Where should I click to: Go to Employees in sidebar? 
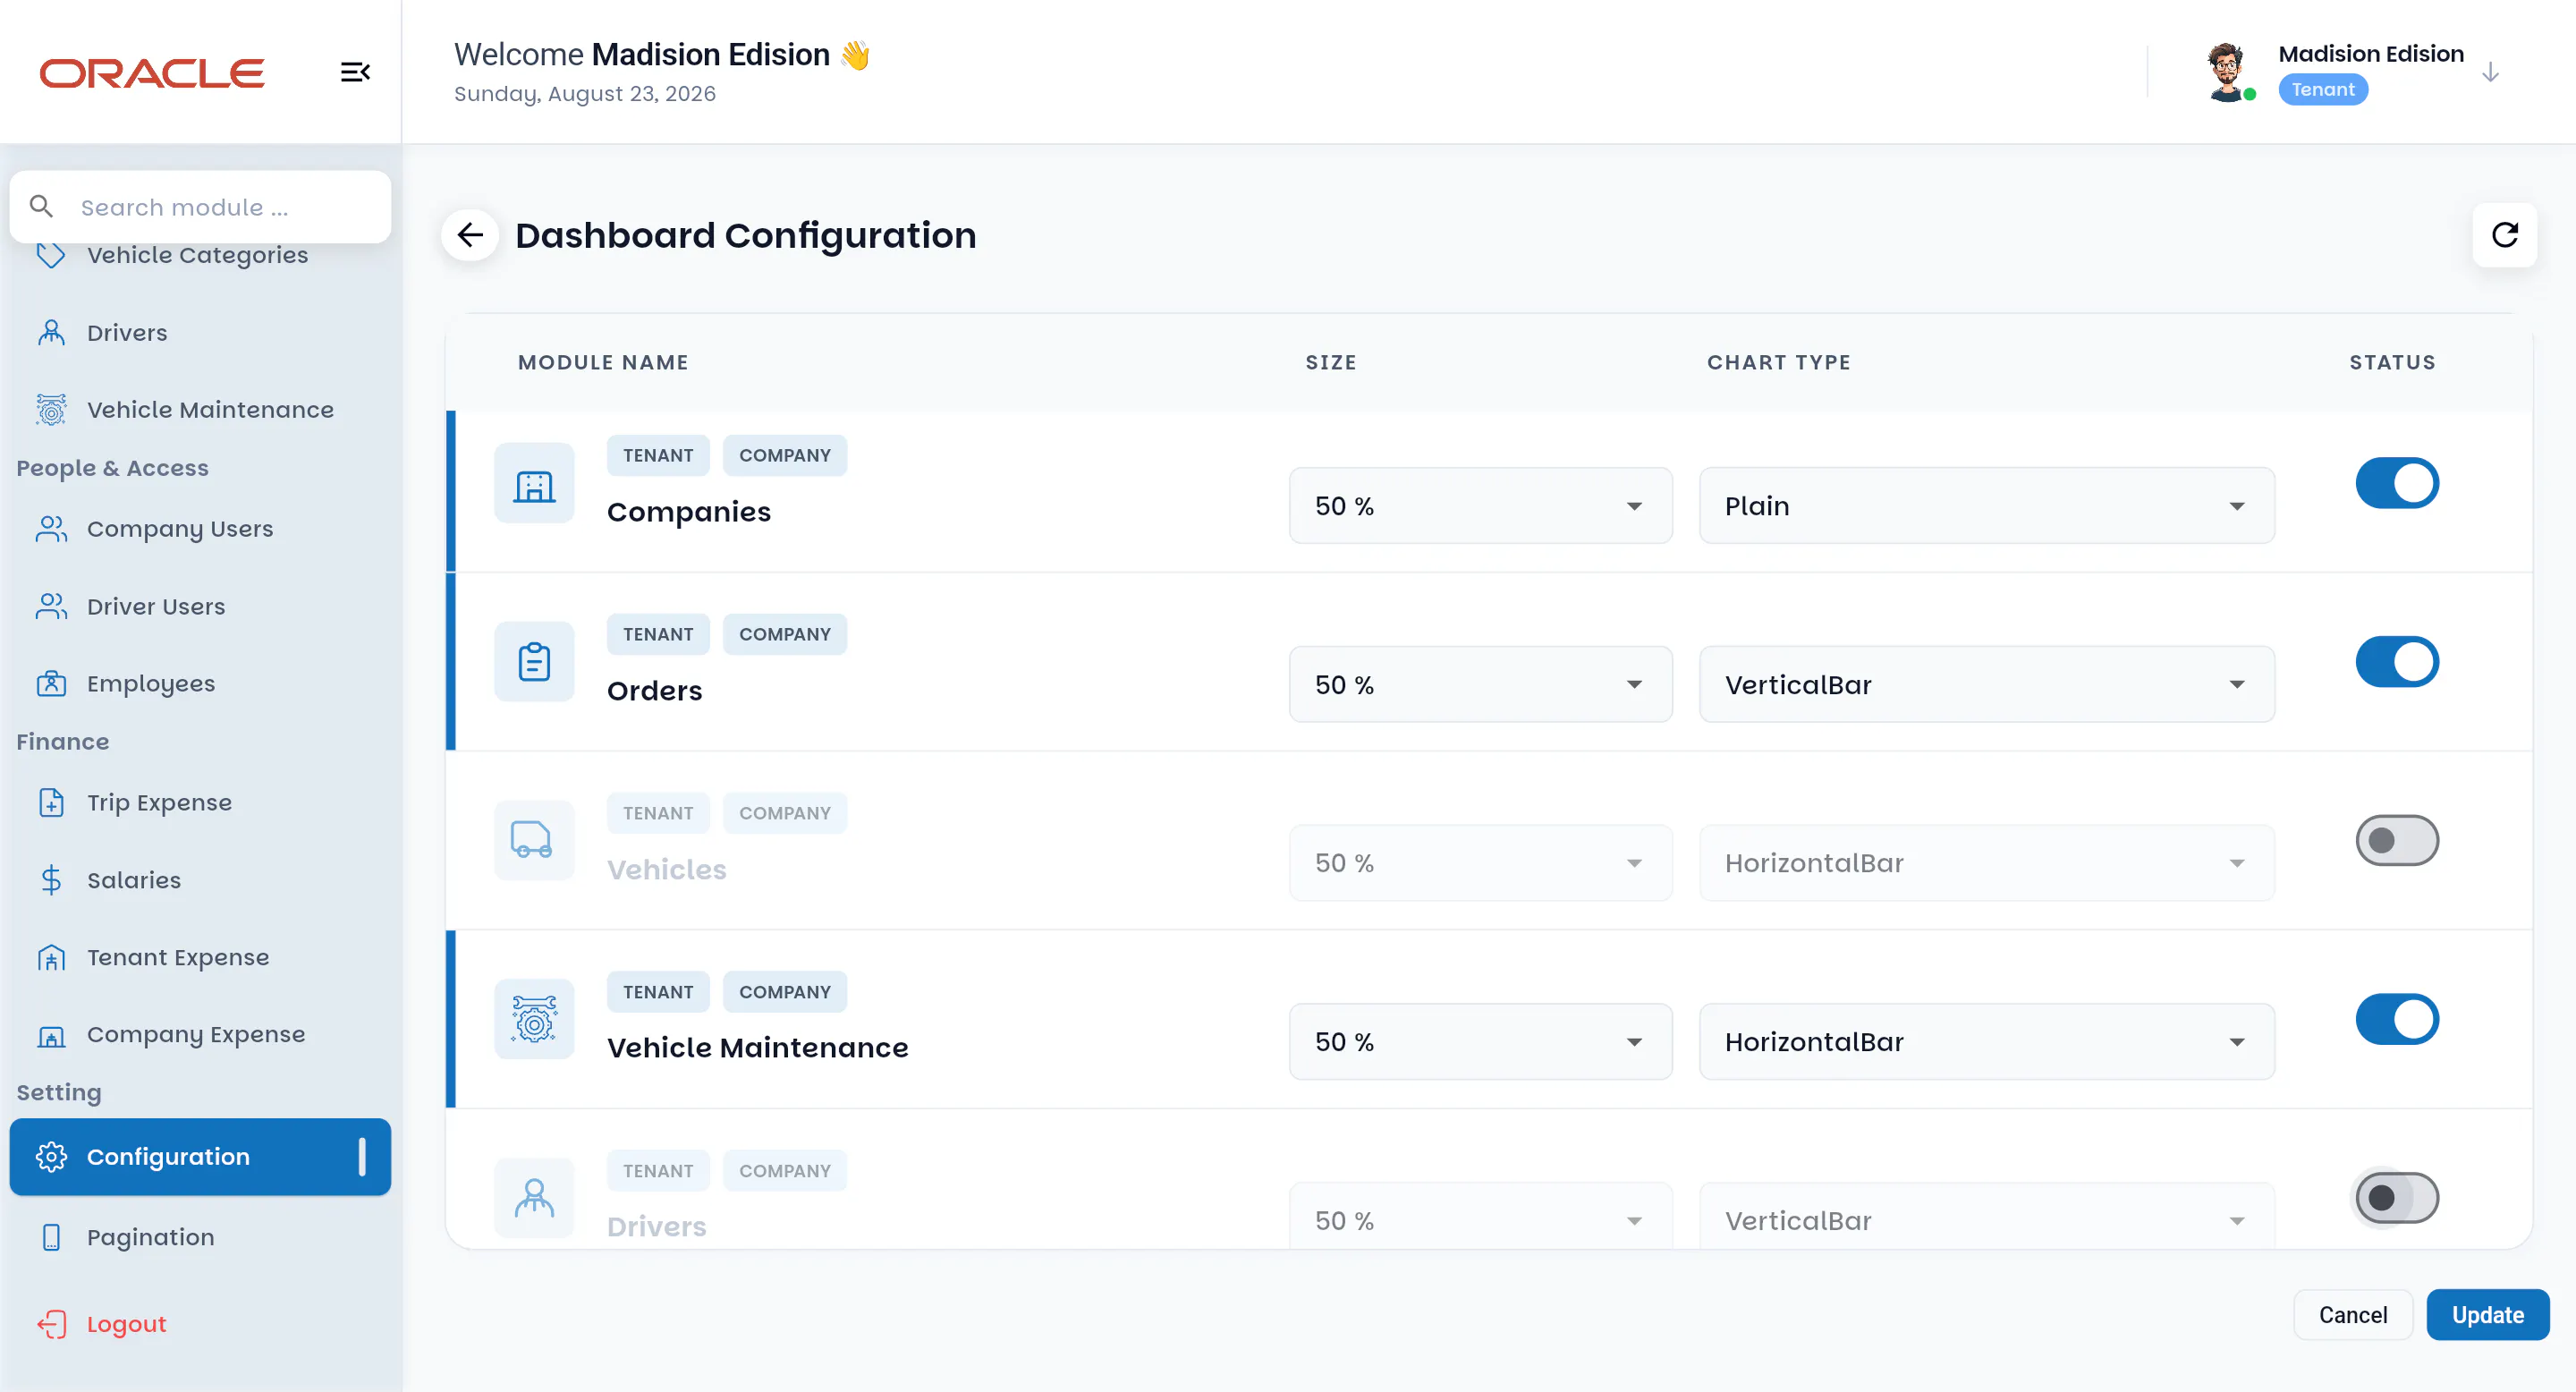click(x=200, y=683)
